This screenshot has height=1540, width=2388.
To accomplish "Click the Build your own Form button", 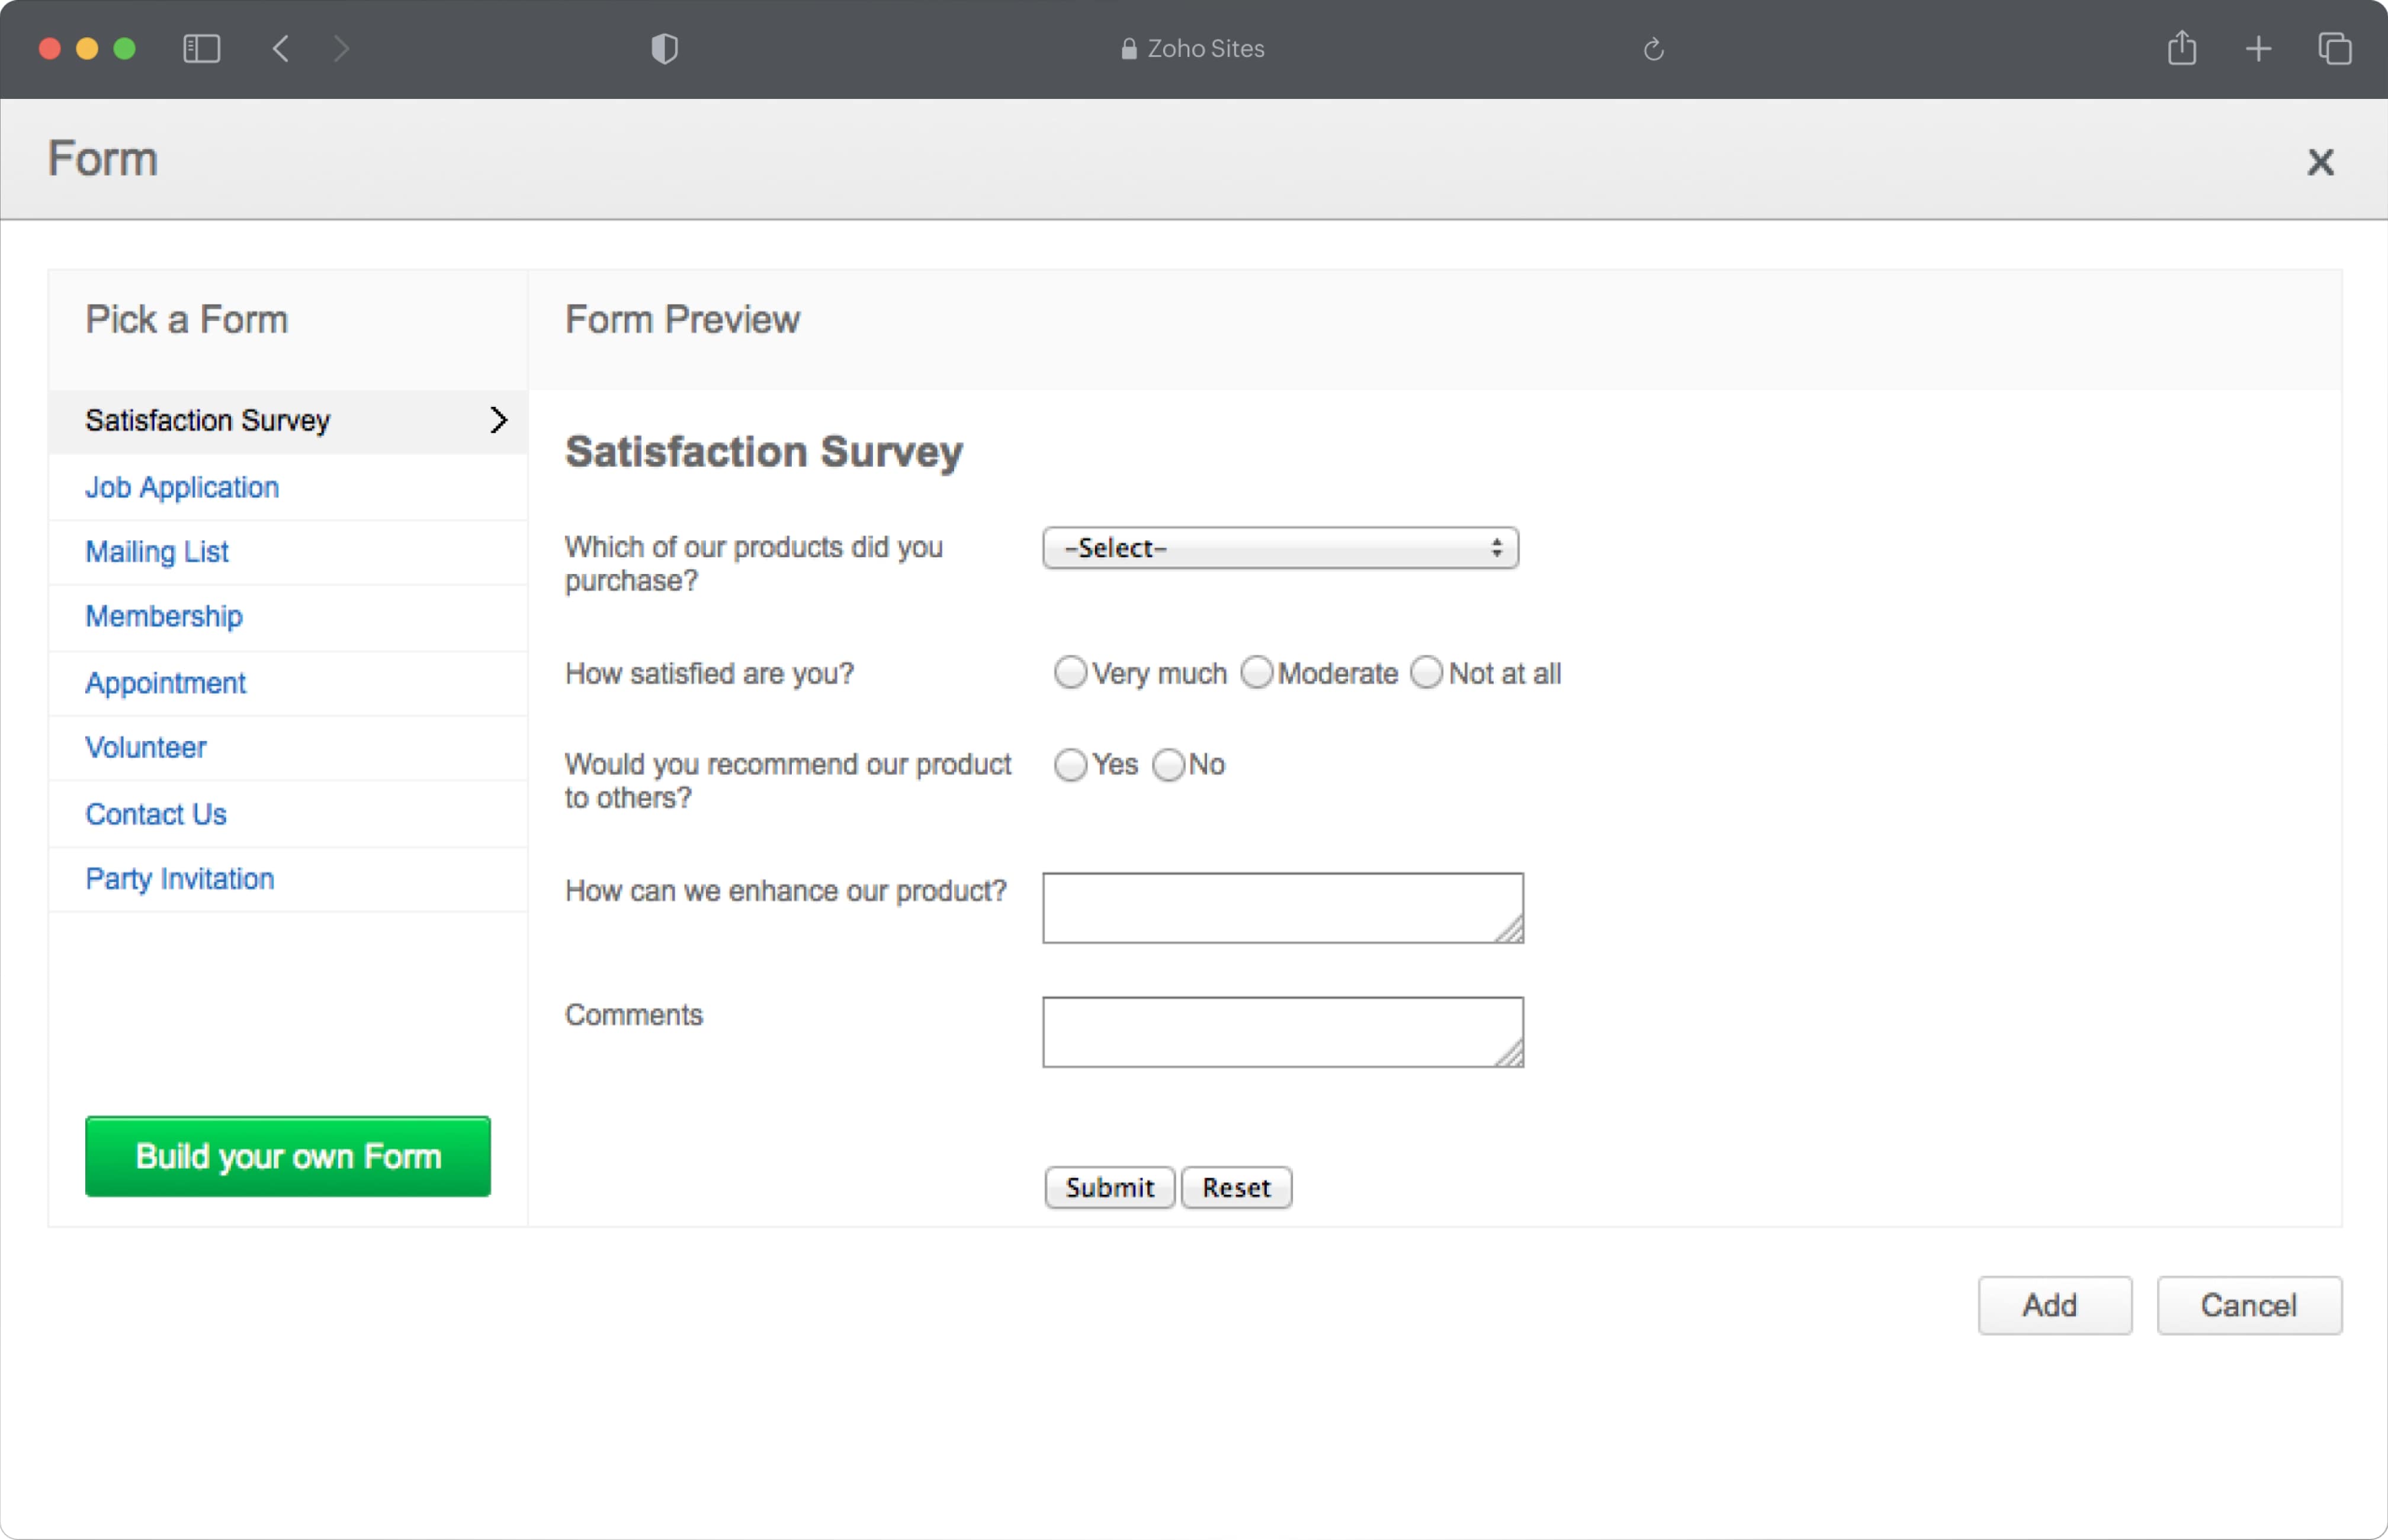I will [288, 1156].
